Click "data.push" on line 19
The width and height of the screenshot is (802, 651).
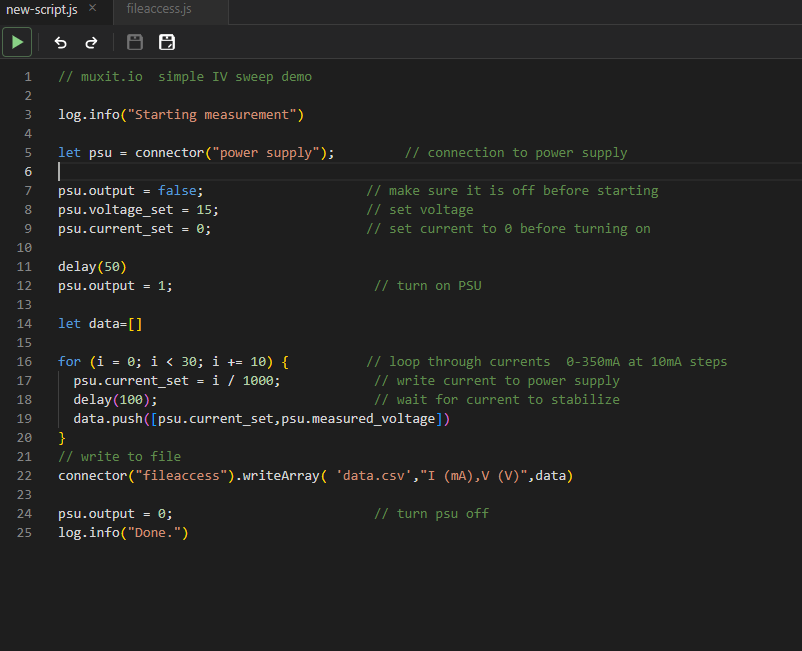coord(108,419)
